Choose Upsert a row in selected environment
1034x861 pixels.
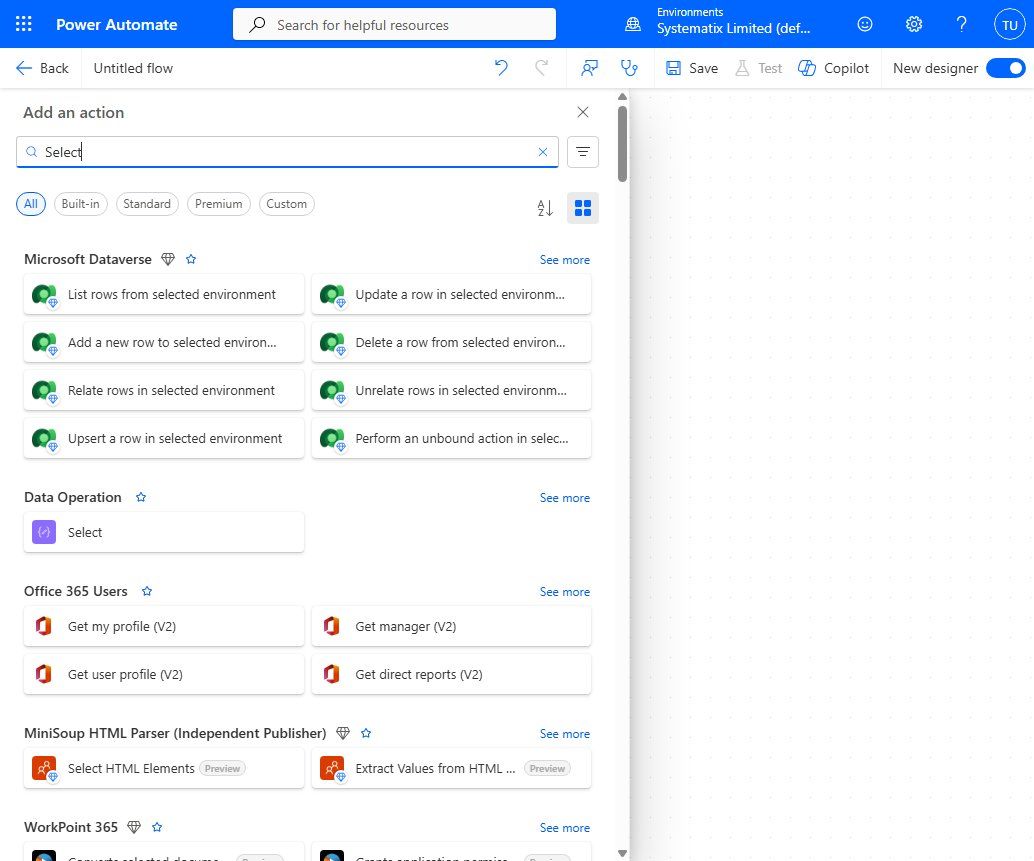coord(164,438)
